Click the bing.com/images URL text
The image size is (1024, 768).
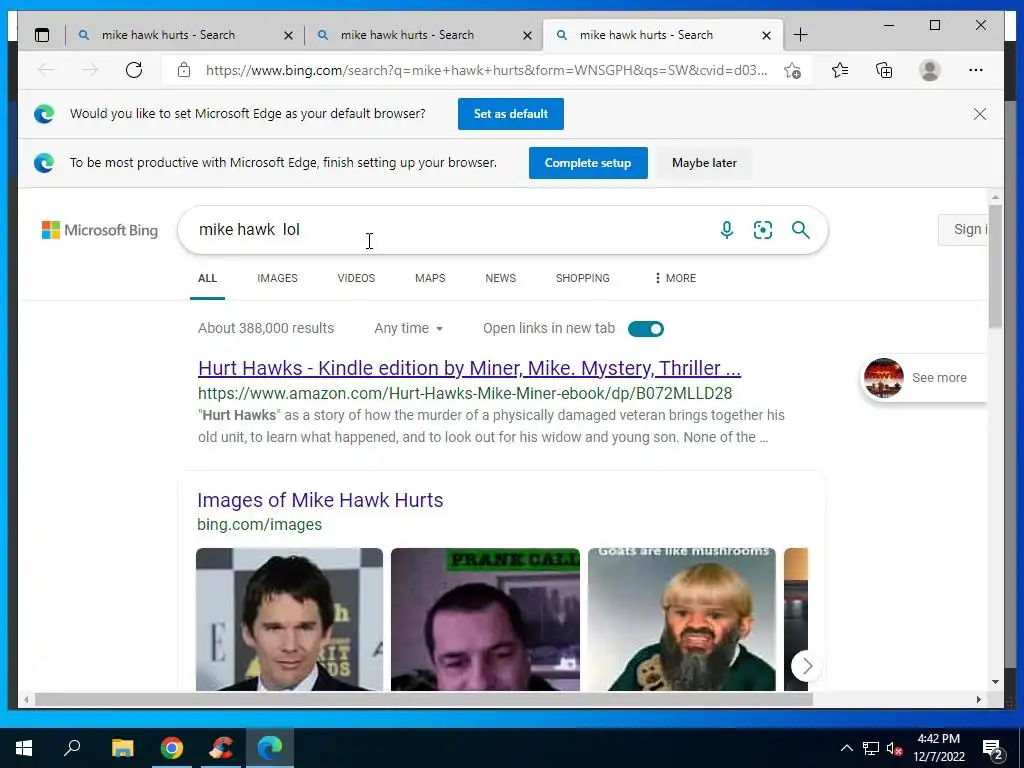[259, 525]
